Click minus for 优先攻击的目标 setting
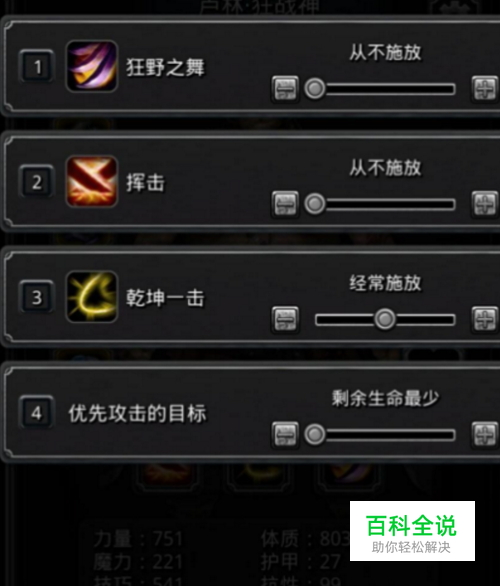 pos(286,435)
